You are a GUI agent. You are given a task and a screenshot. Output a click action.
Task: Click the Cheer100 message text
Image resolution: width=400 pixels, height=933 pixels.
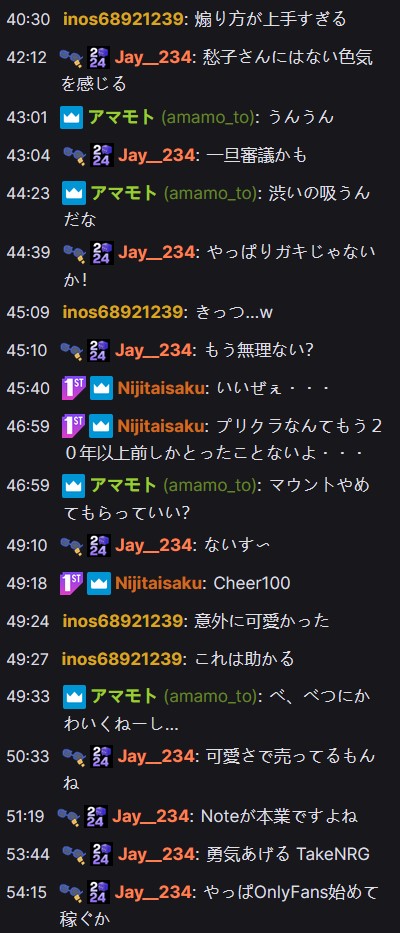click(252, 583)
